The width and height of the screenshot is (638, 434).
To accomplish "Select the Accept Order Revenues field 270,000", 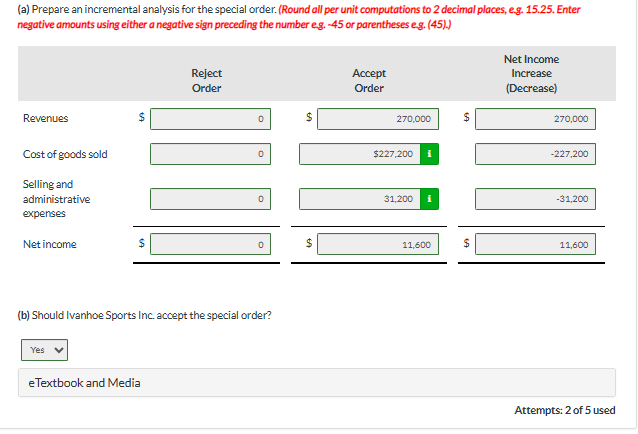I will tap(378, 119).
